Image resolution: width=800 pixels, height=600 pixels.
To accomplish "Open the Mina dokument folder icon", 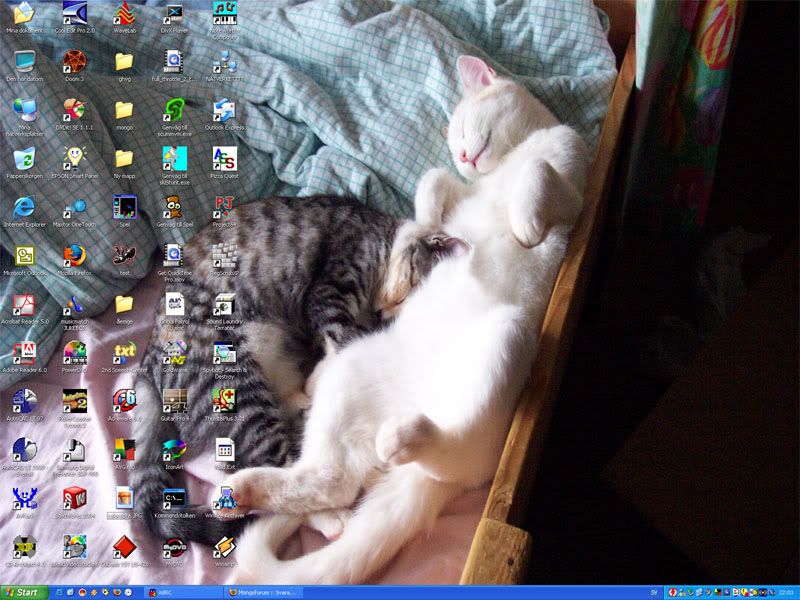I will coord(24,14).
